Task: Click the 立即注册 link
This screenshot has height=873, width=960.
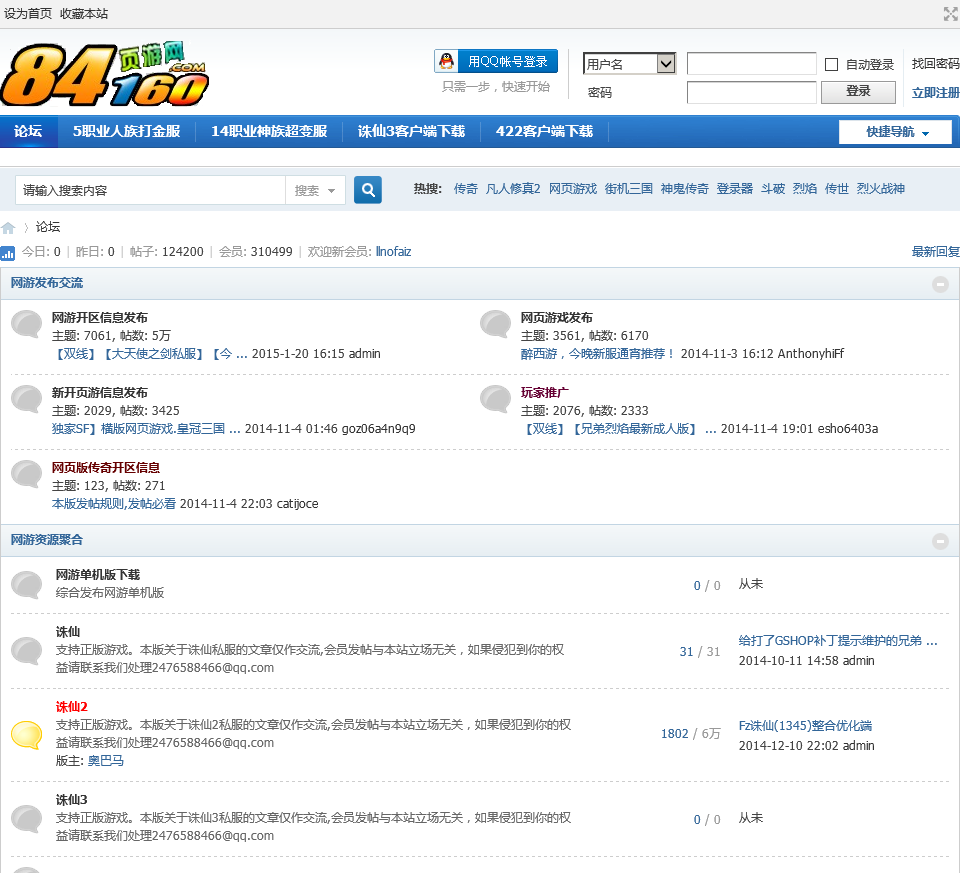Action: [936, 92]
